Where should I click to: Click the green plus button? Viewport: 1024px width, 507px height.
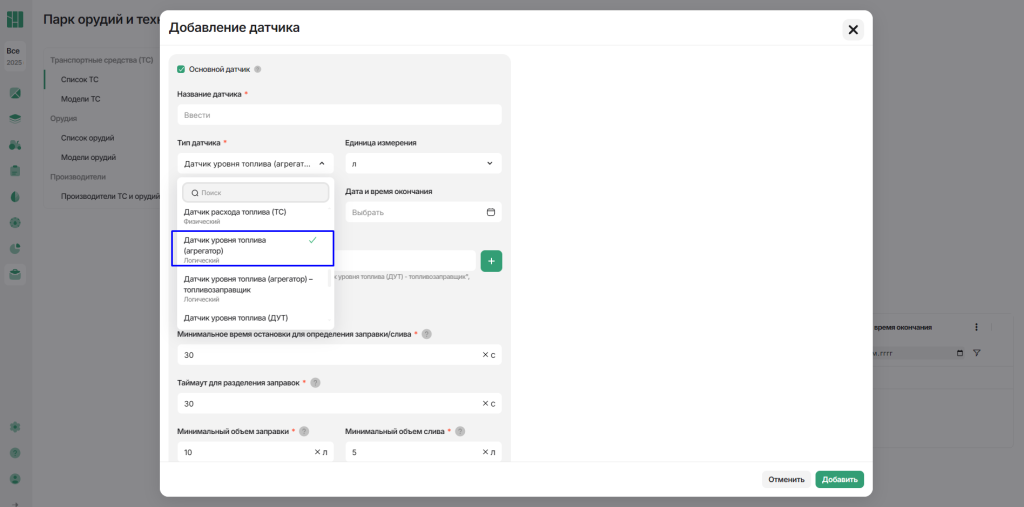491,261
